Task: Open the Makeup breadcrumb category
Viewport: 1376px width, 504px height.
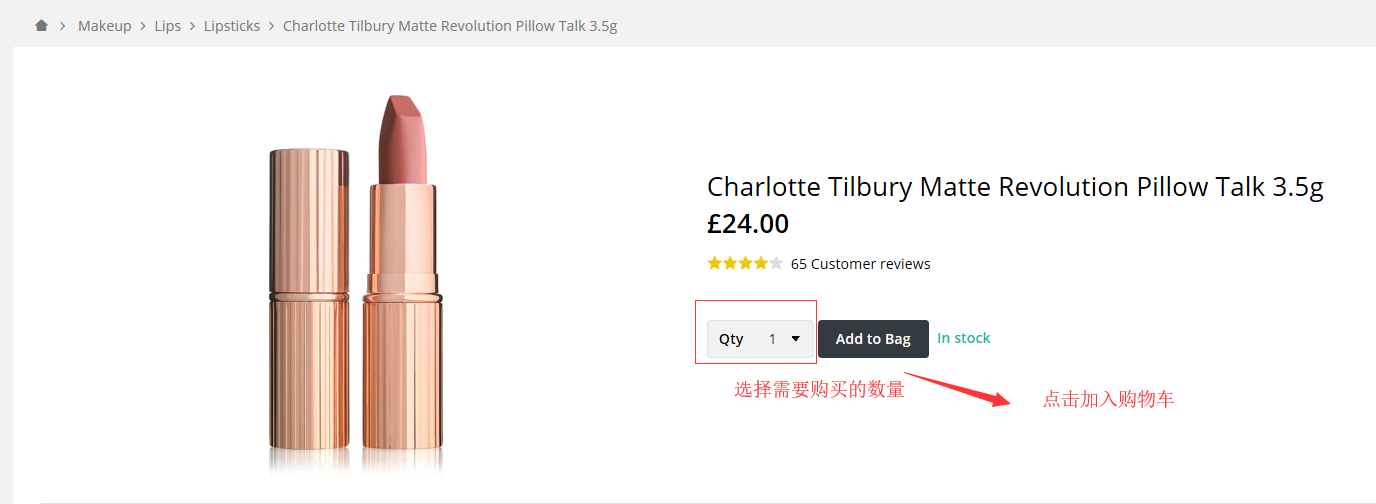Action: (x=105, y=26)
